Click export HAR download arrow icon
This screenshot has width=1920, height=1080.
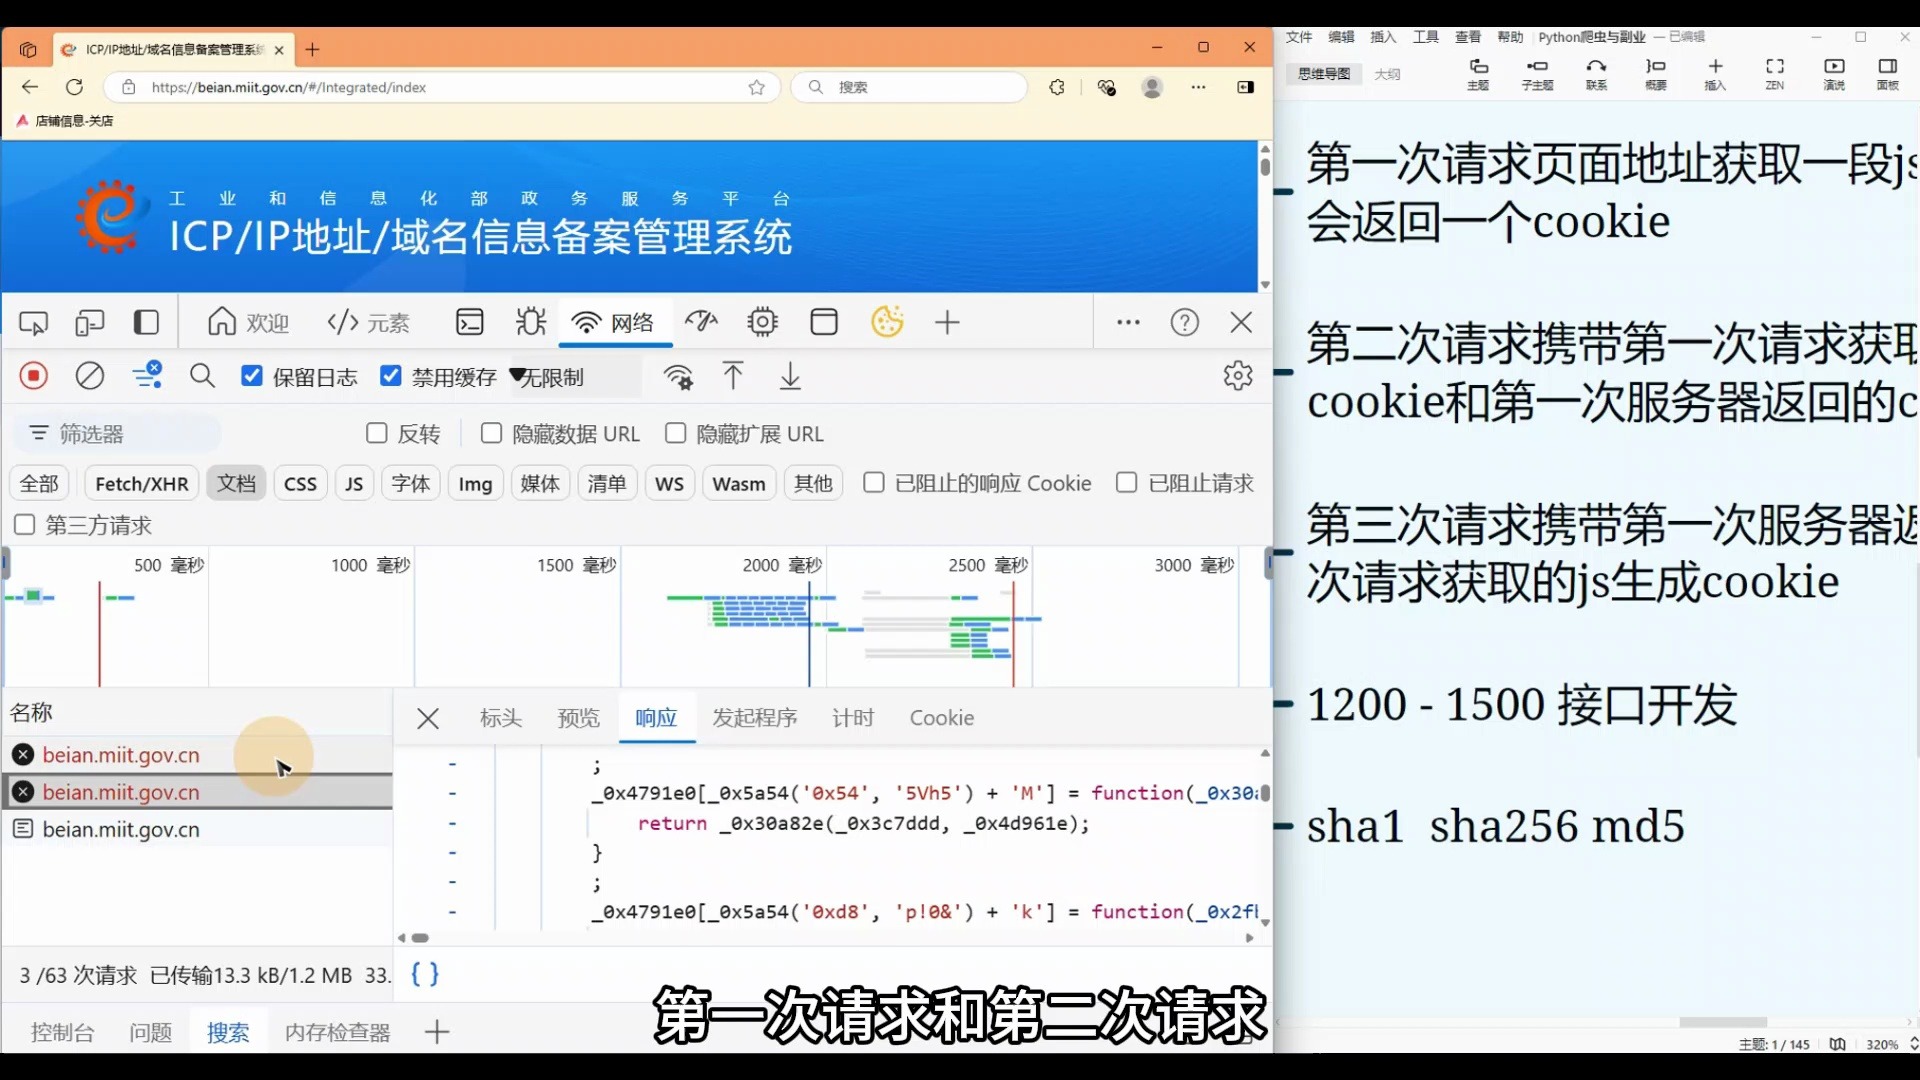pyautogui.click(x=790, y=376)
